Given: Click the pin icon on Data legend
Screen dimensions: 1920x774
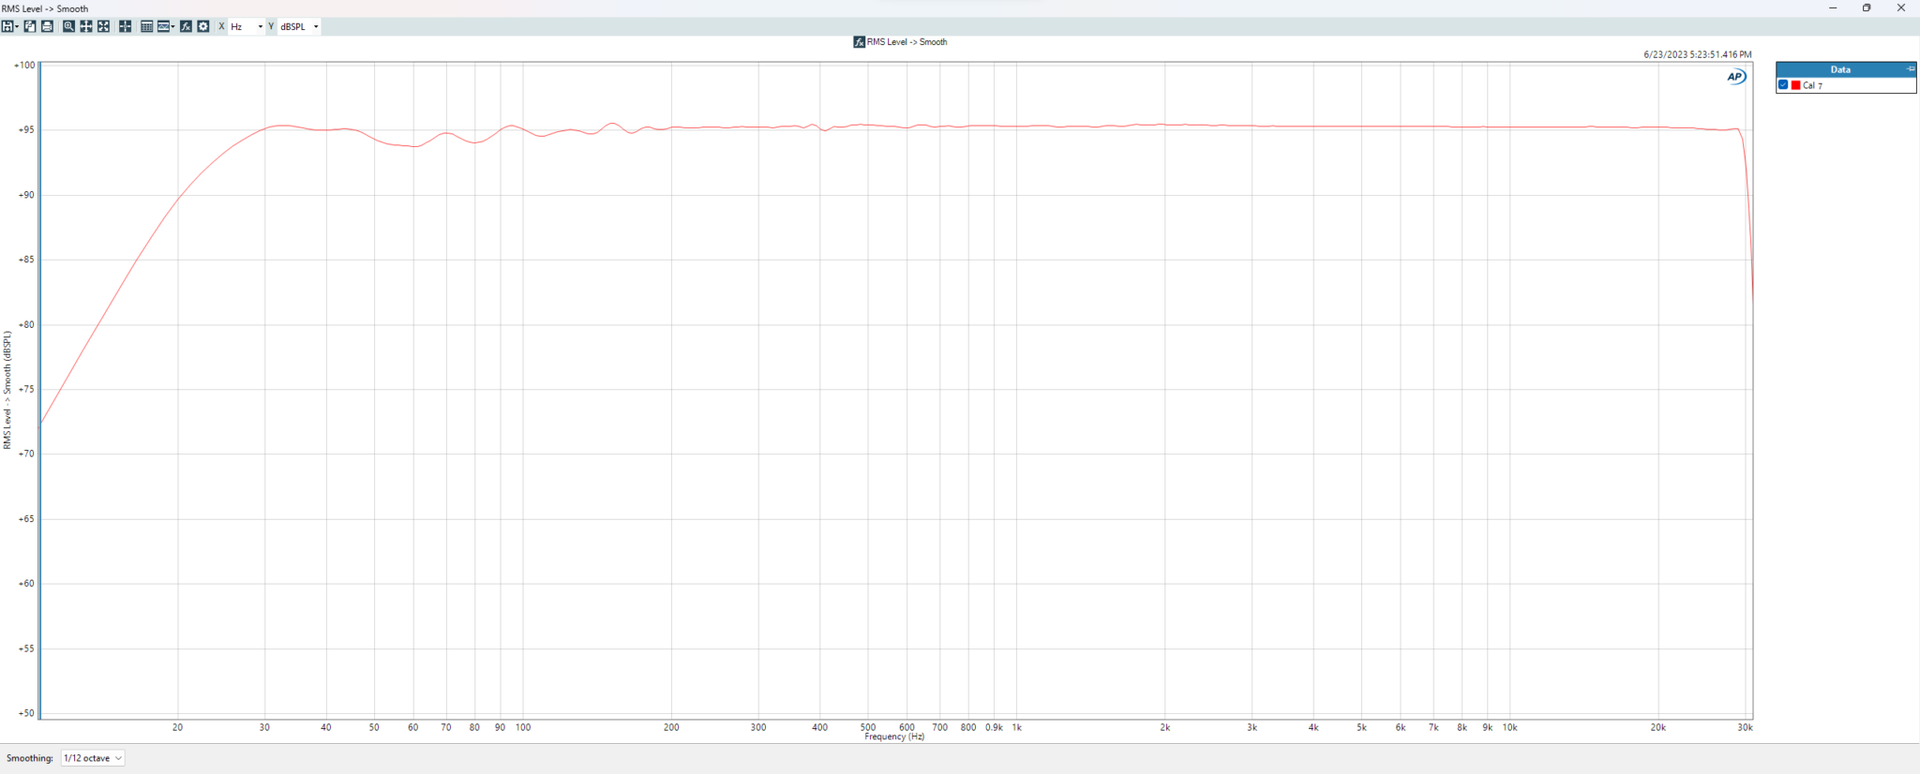Looking at the screenshot, I should point(1911,69).
